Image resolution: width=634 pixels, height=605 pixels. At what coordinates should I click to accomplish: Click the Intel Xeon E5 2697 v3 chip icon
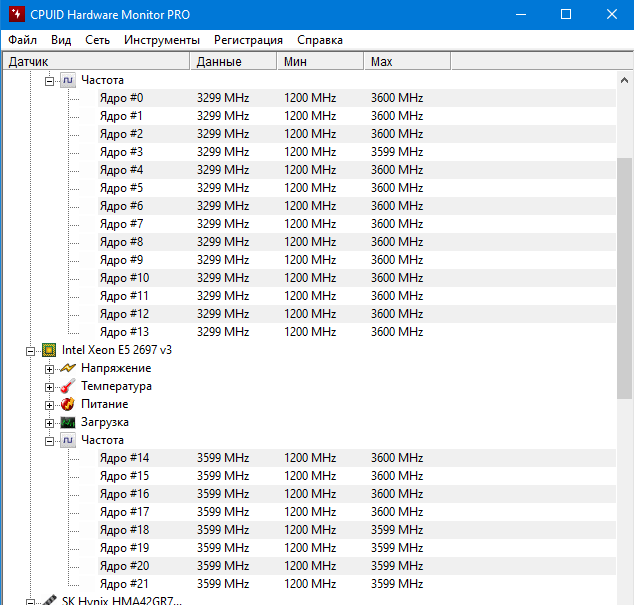tap(49, 350)
